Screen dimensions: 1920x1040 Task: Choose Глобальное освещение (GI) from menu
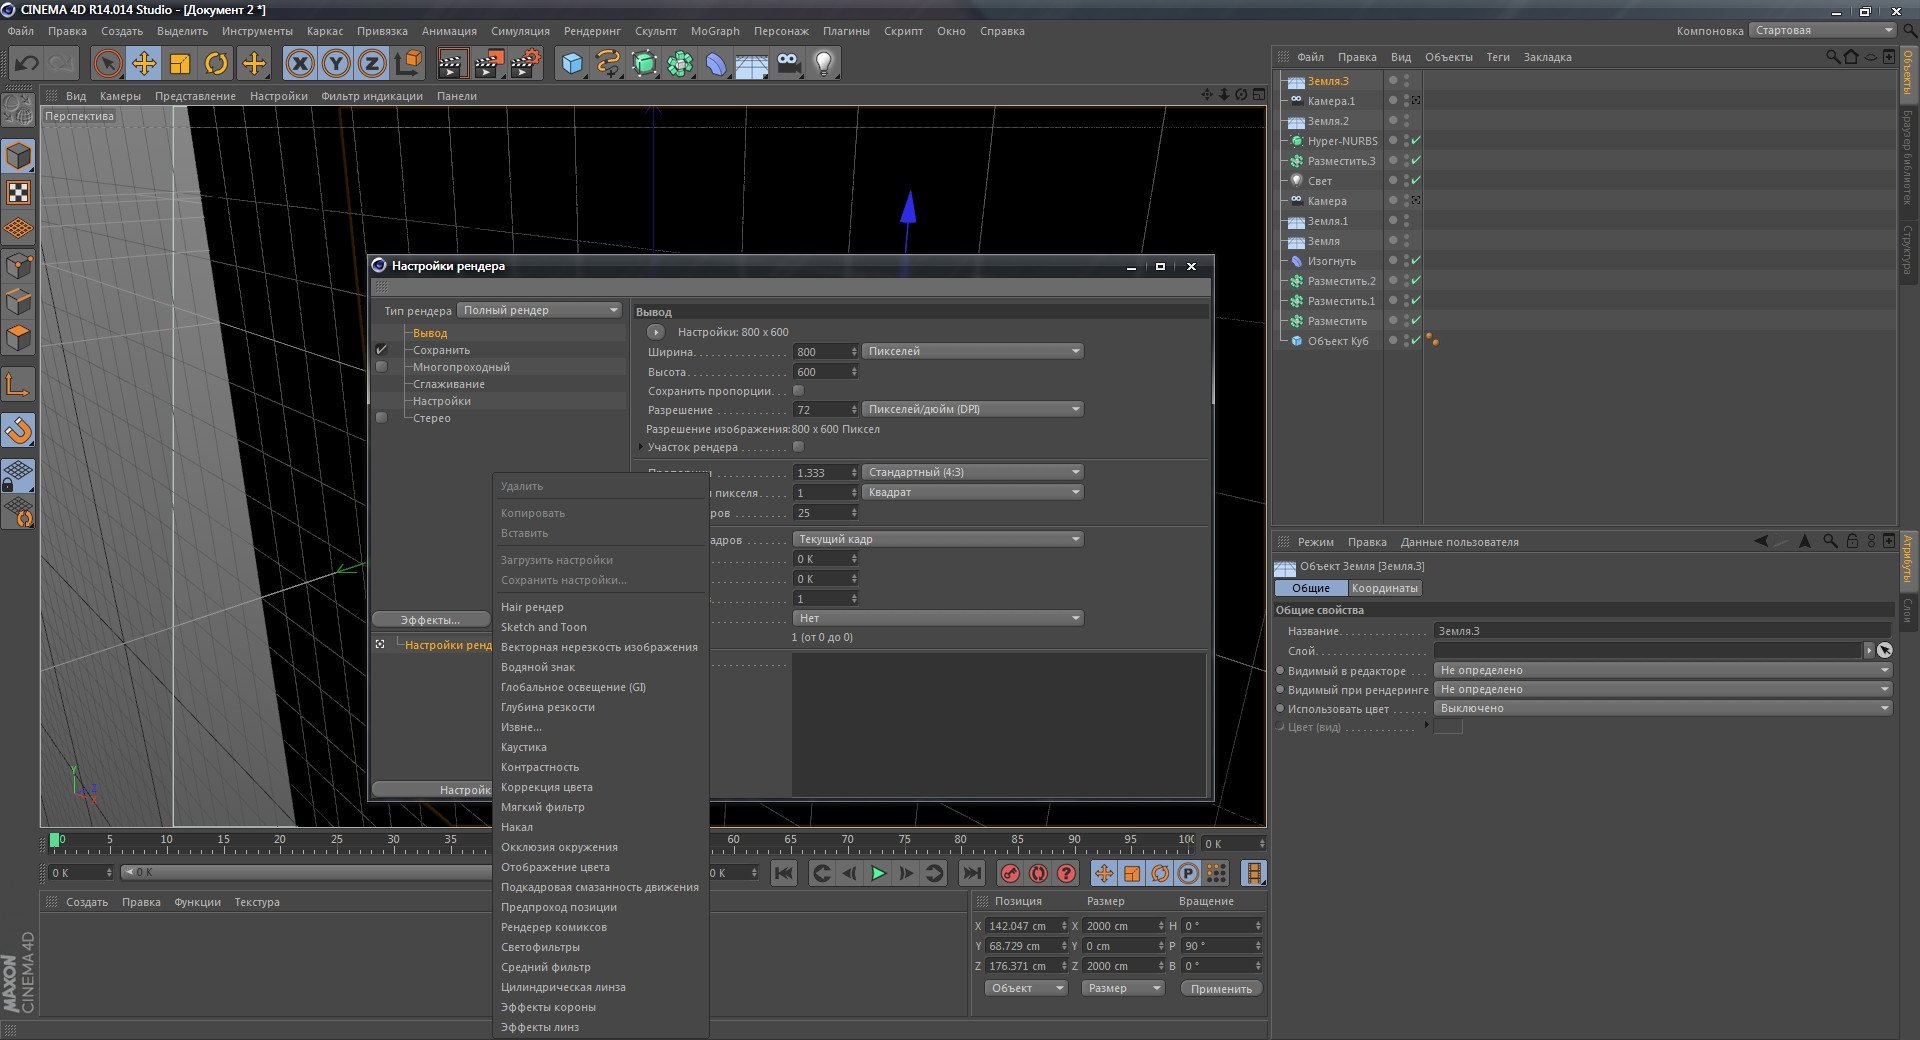(x=573, y=687)
